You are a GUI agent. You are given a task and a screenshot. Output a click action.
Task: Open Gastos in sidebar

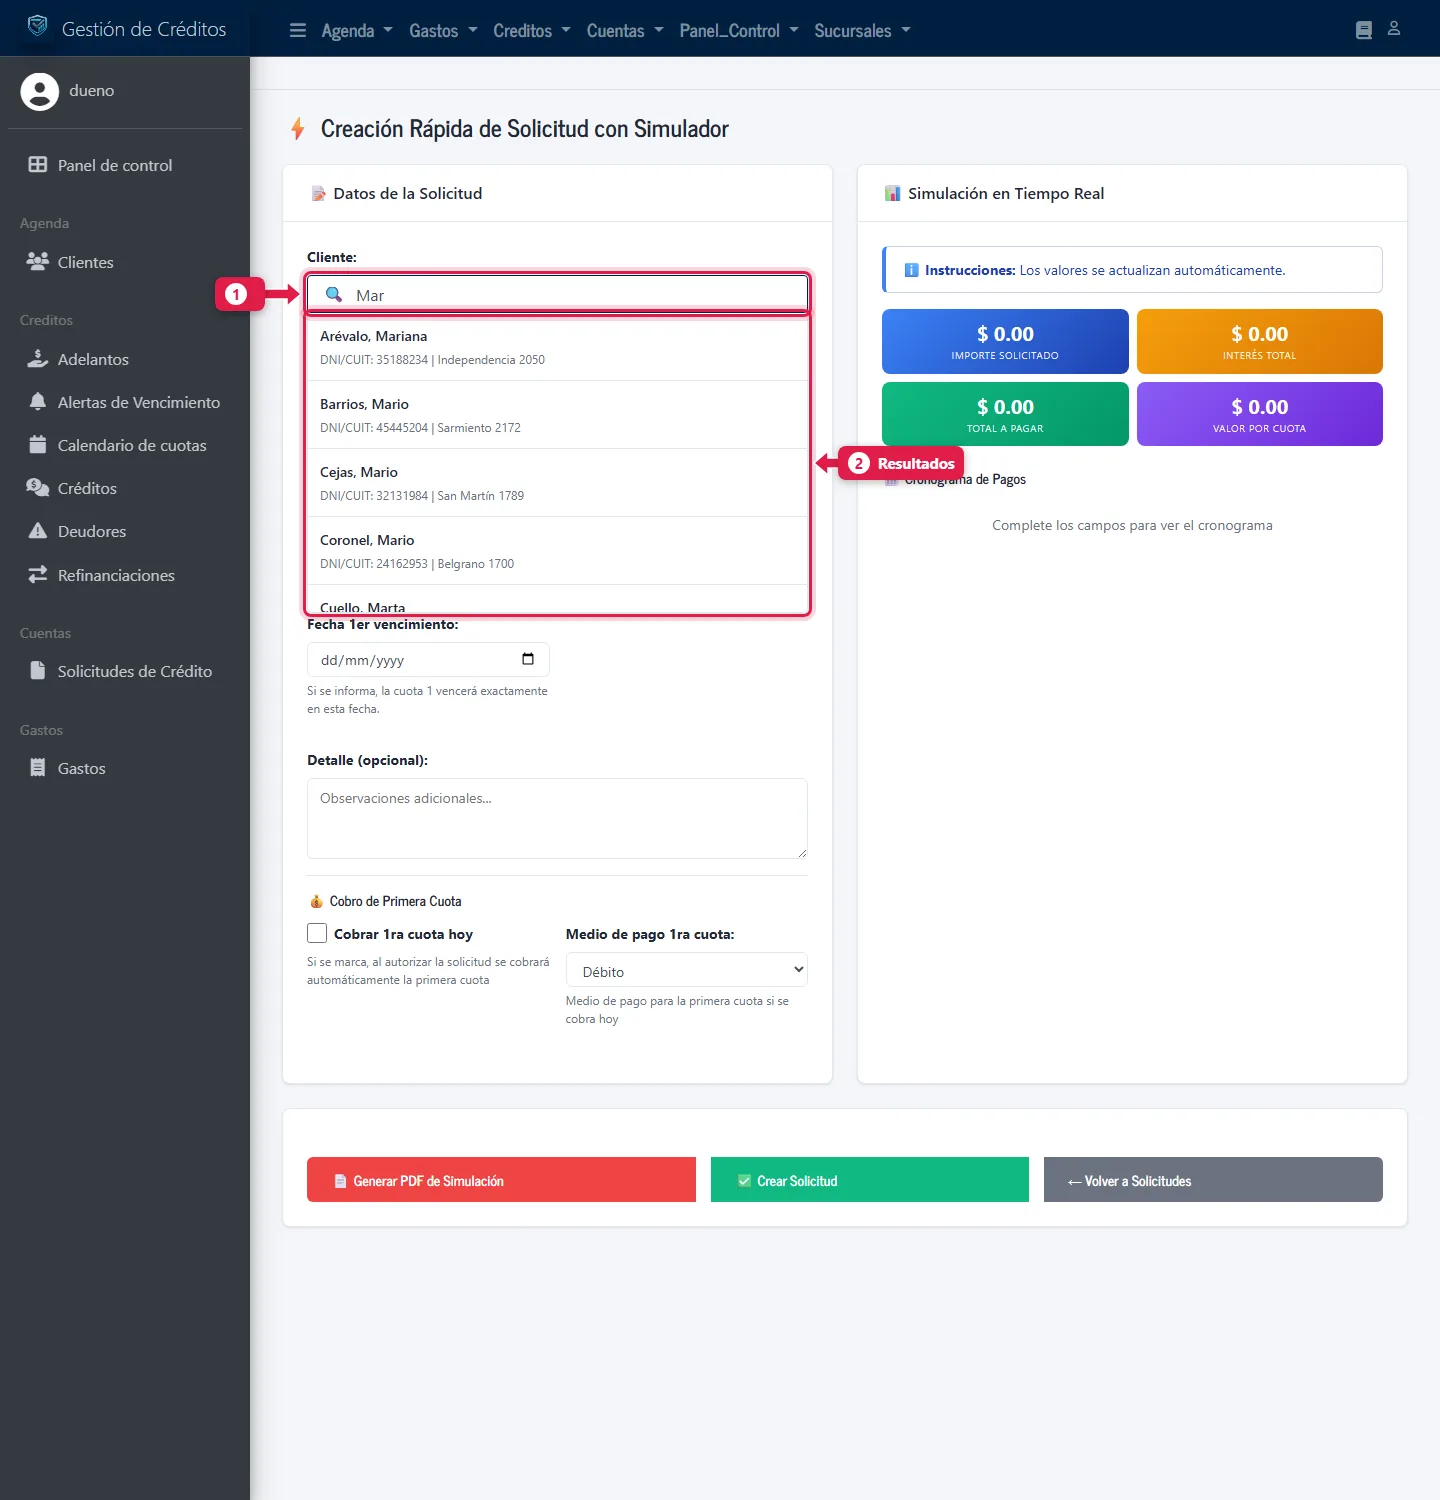[x=125, y=768]
